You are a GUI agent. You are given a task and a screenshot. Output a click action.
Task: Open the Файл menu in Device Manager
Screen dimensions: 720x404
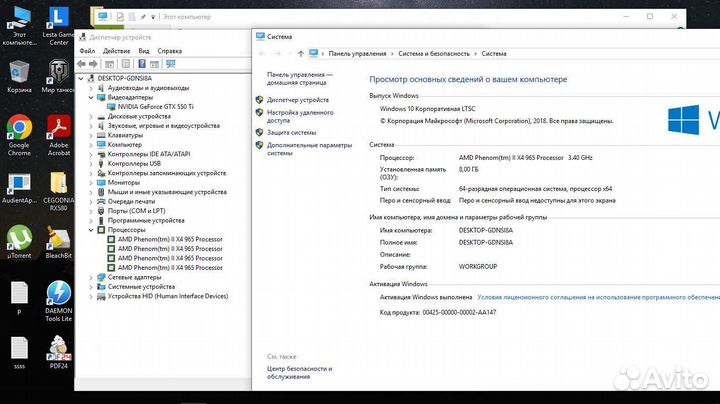87,51
